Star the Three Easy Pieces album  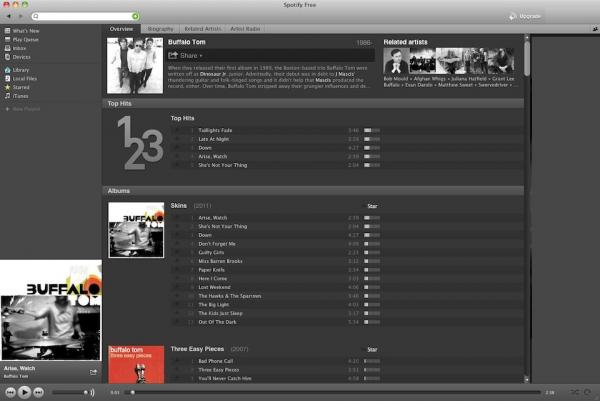pyautogui.click(x=372, y=350)
